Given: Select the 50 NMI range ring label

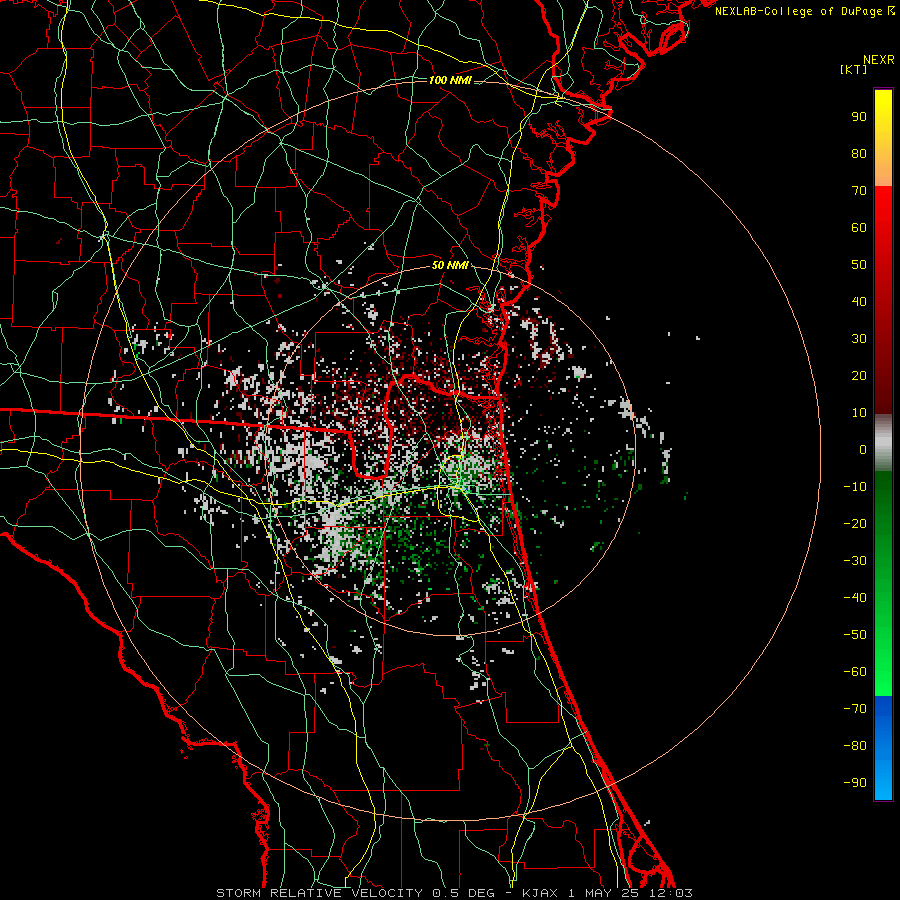Looking at the screenshot, I should pyautogui.click(x=450, y=265).
